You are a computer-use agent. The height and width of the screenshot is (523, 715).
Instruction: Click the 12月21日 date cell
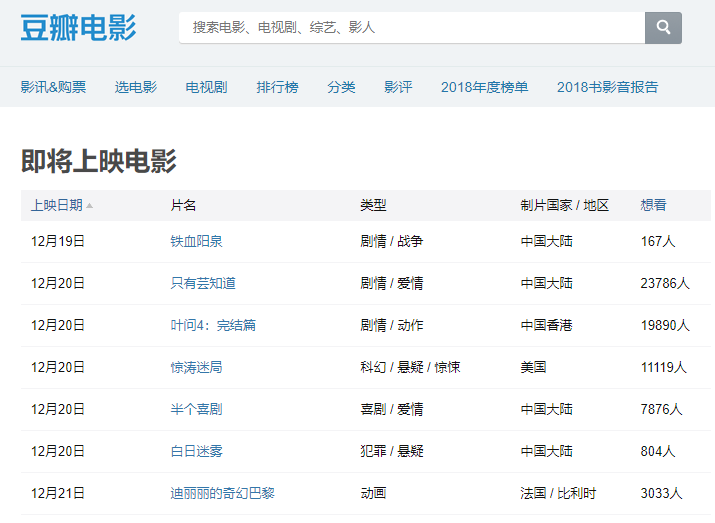click(57, 493)
